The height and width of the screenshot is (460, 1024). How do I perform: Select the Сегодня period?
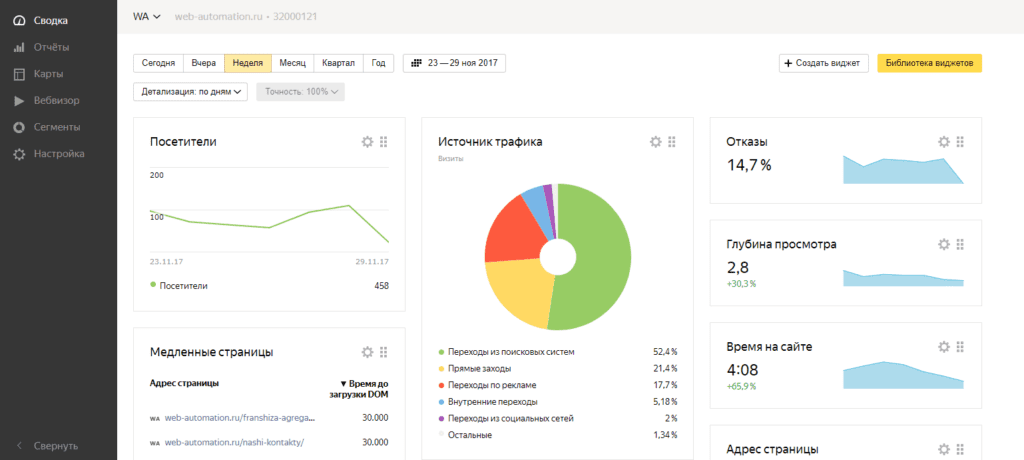[x=158, y=63]
